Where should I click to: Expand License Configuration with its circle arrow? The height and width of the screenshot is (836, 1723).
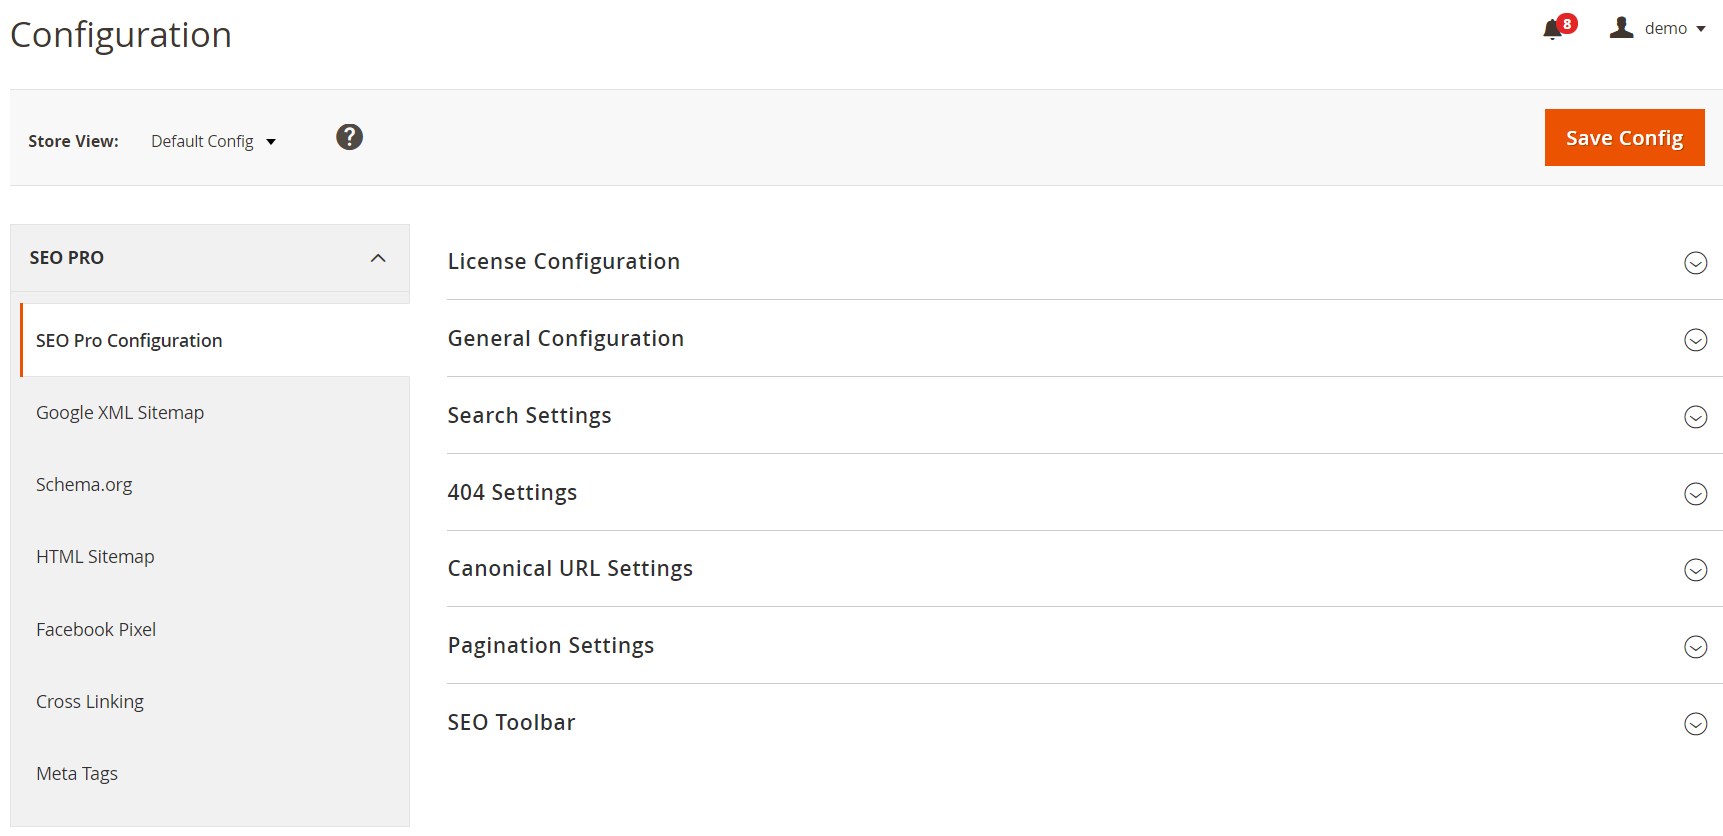coord(1695,263)
